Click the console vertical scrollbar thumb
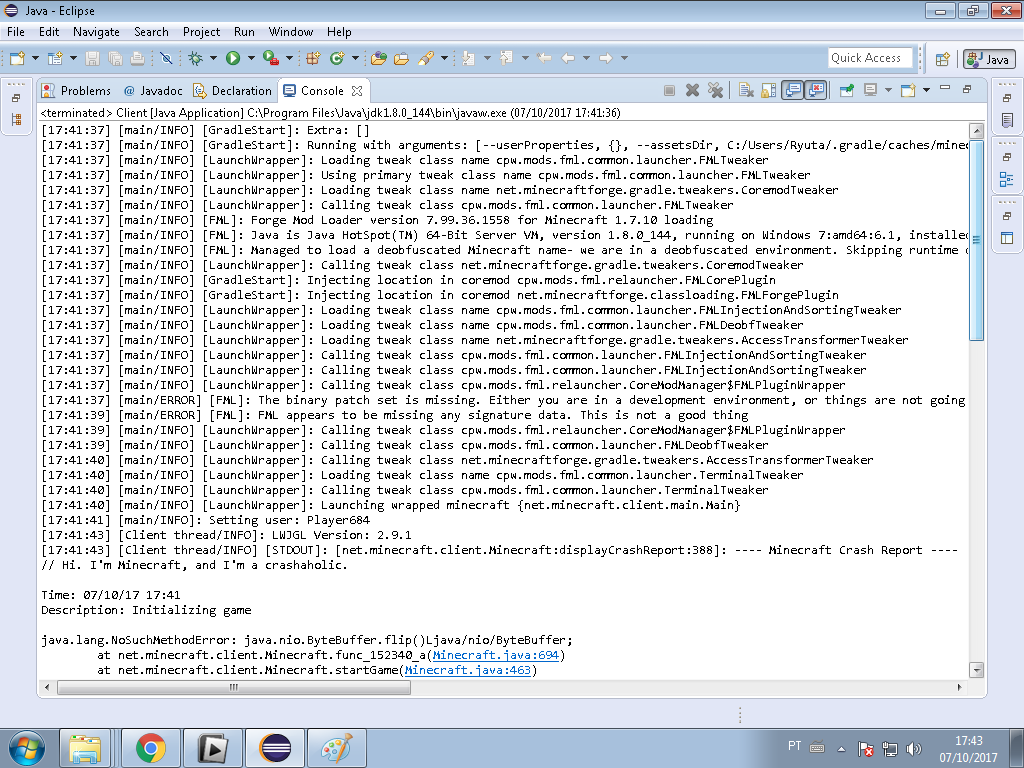Image resolution: width=1024 pixels, height=768 pixels. (x=976, y=240)
